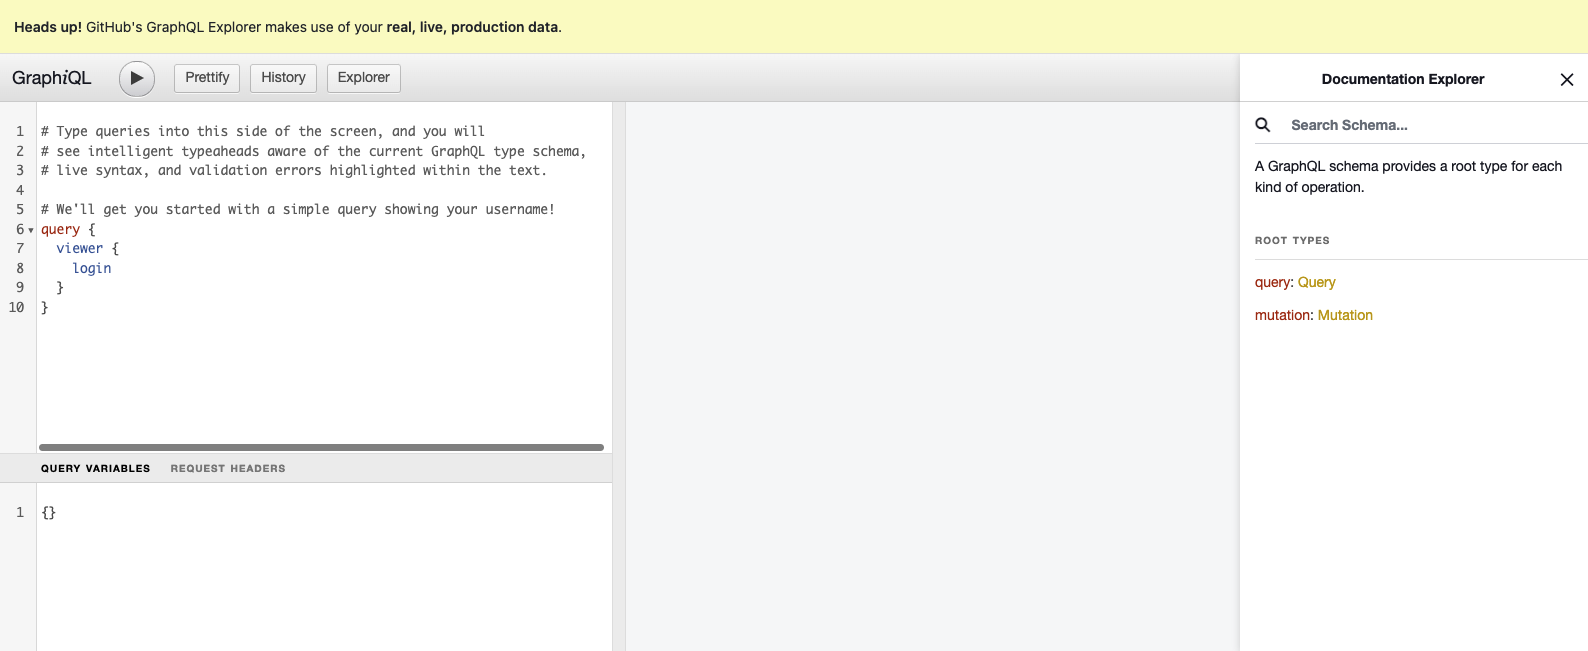Image resolution: width=1588 pixels, height=651 pixels.
Task: Click the Prettify button
Action: [207, 78]
